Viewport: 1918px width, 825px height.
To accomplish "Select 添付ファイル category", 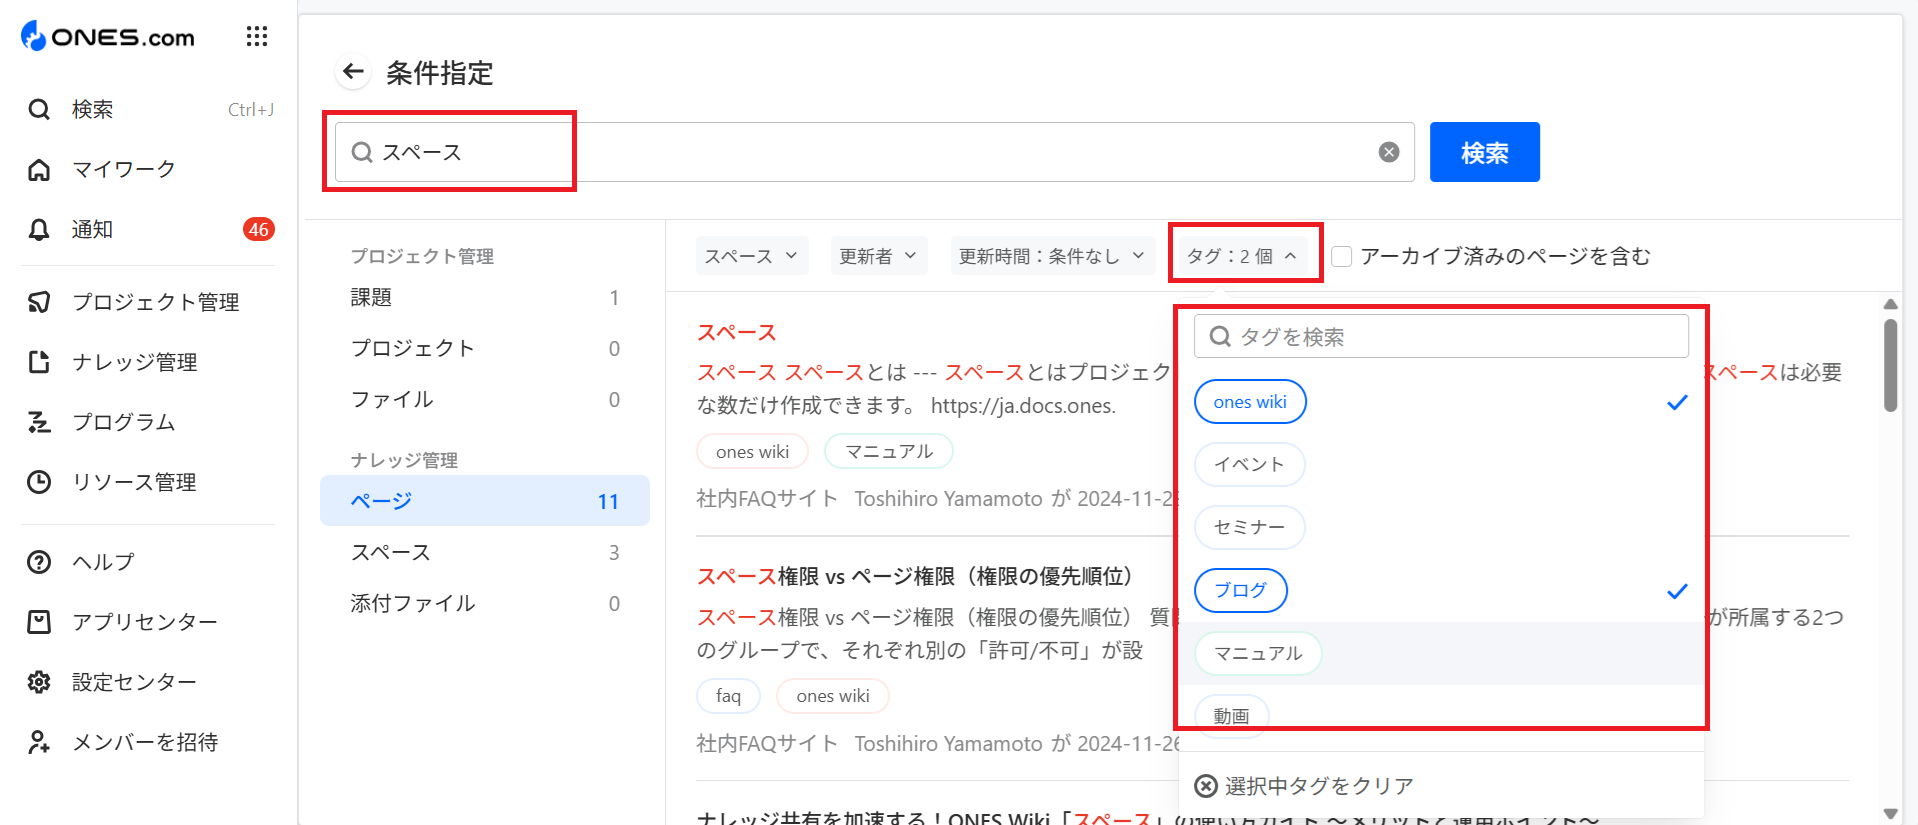I will click(485, 603).
